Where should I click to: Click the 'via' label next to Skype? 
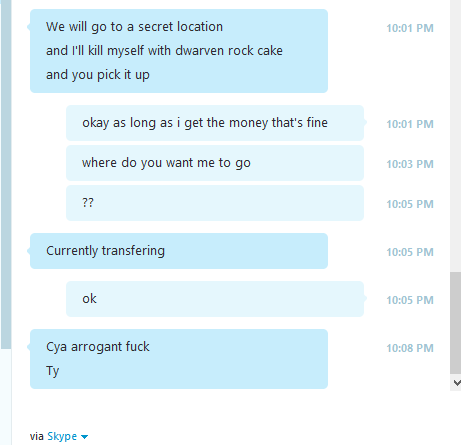(37, 436)
